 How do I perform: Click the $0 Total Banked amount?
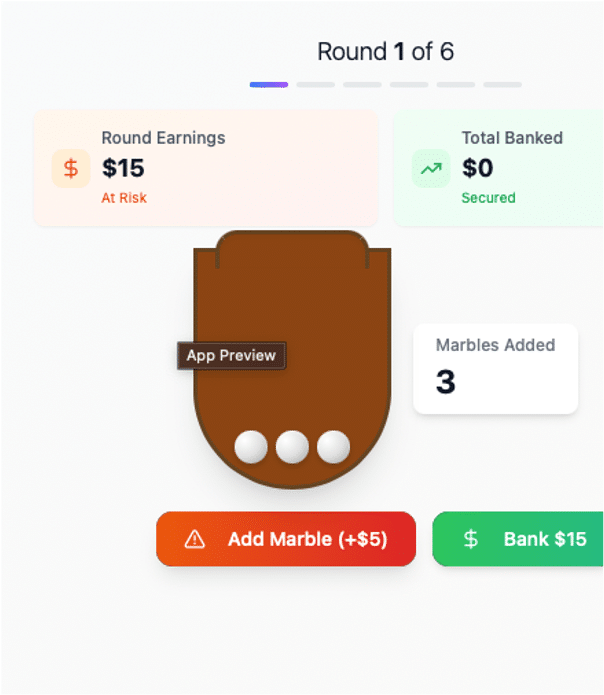(x=477, y=167)
